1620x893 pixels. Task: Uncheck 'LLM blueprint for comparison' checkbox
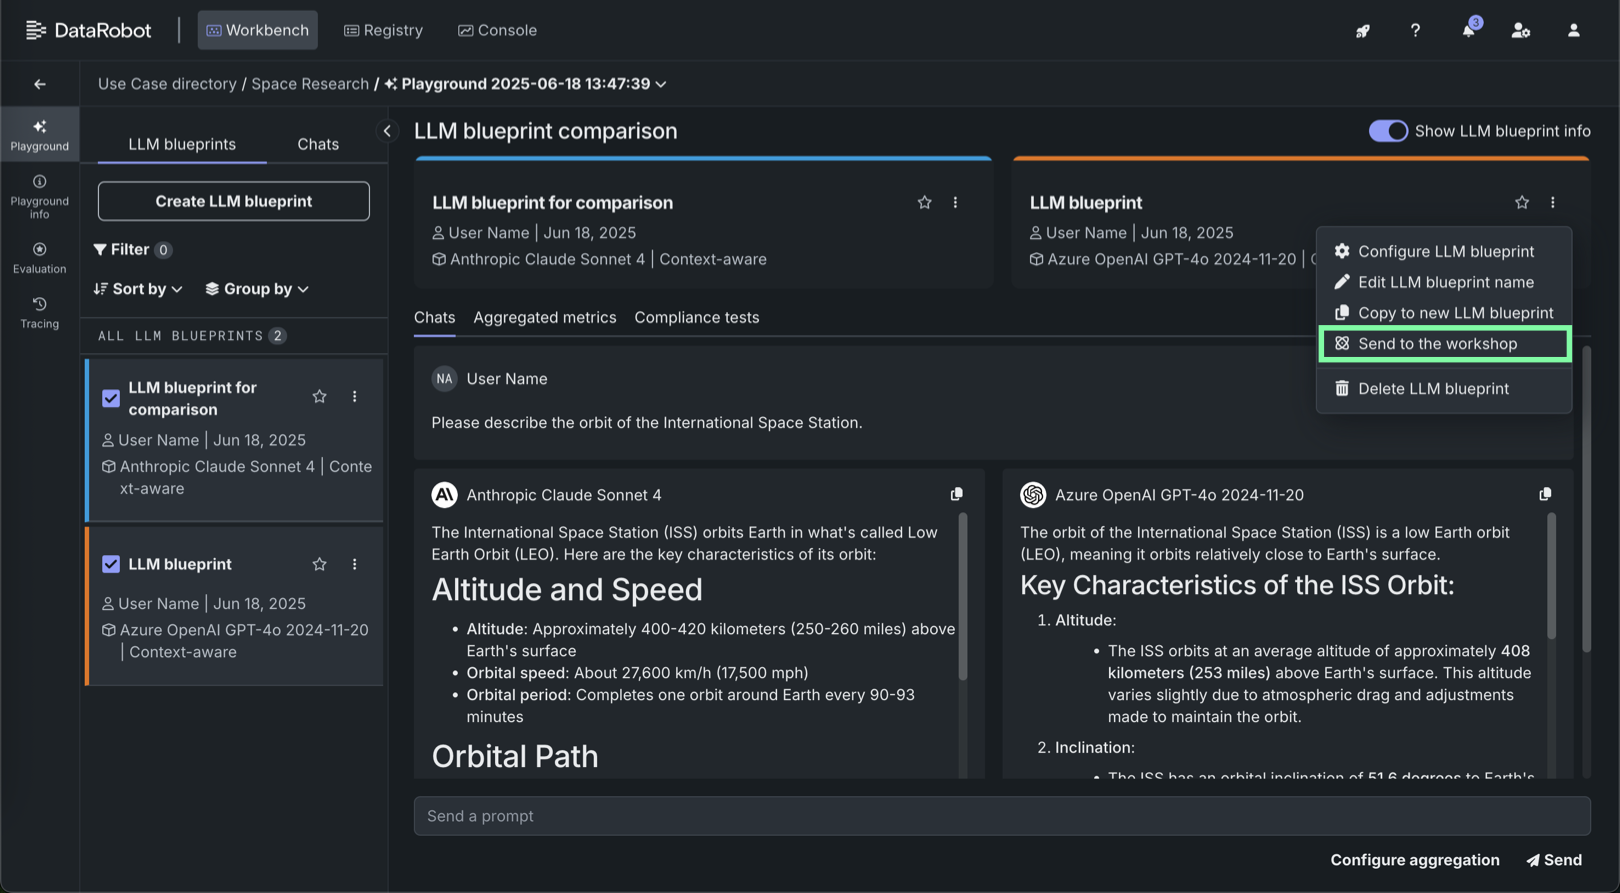[x=111, y=398]
